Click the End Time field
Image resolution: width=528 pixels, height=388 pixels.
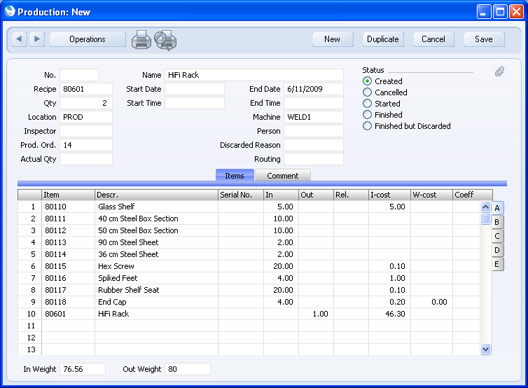(x=314, y=103)
